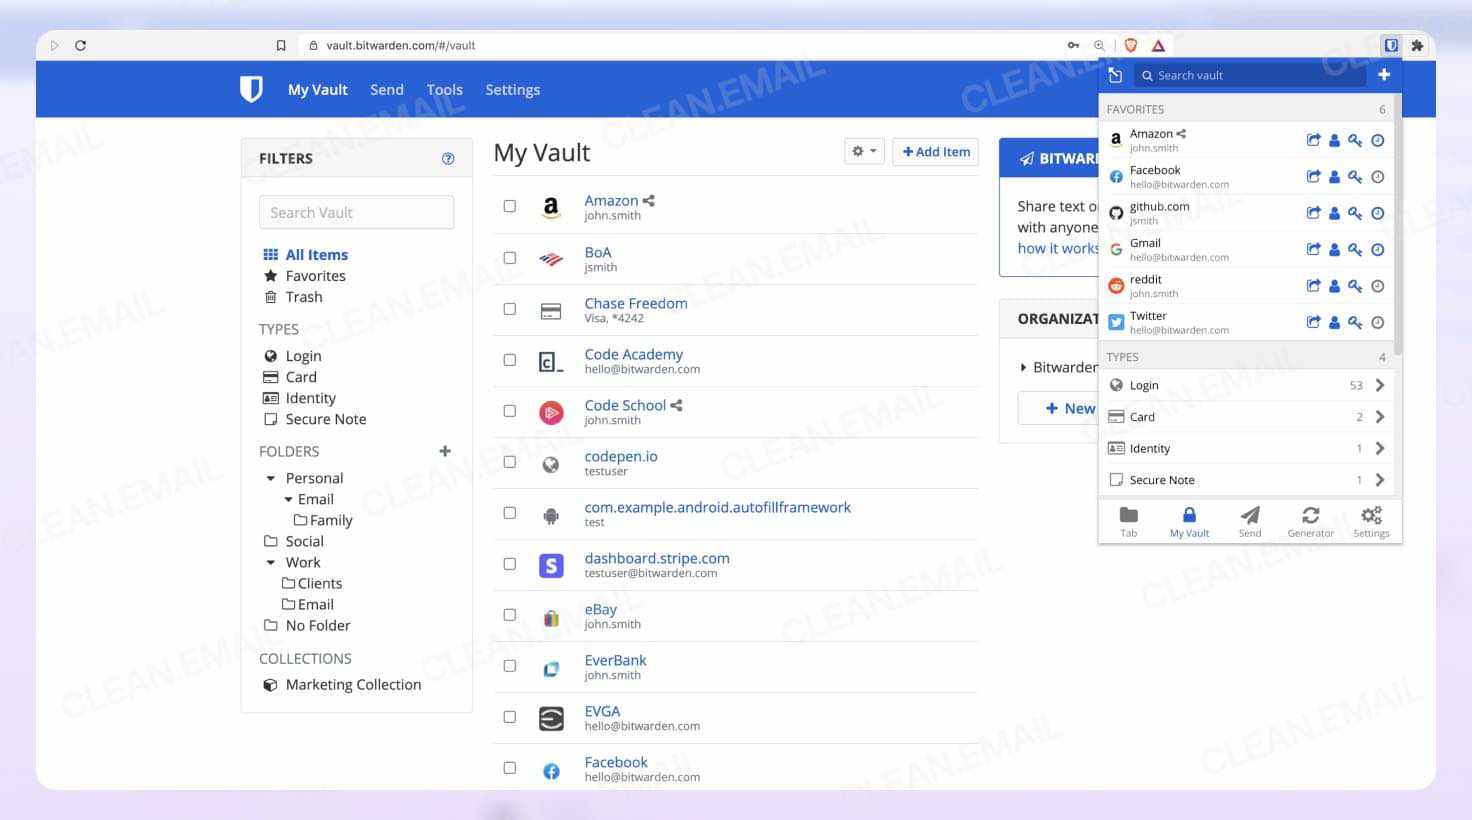Viewport: 1472px width, 820px height.
Task: Open the Tools menu in header
Action: (444, 90)
